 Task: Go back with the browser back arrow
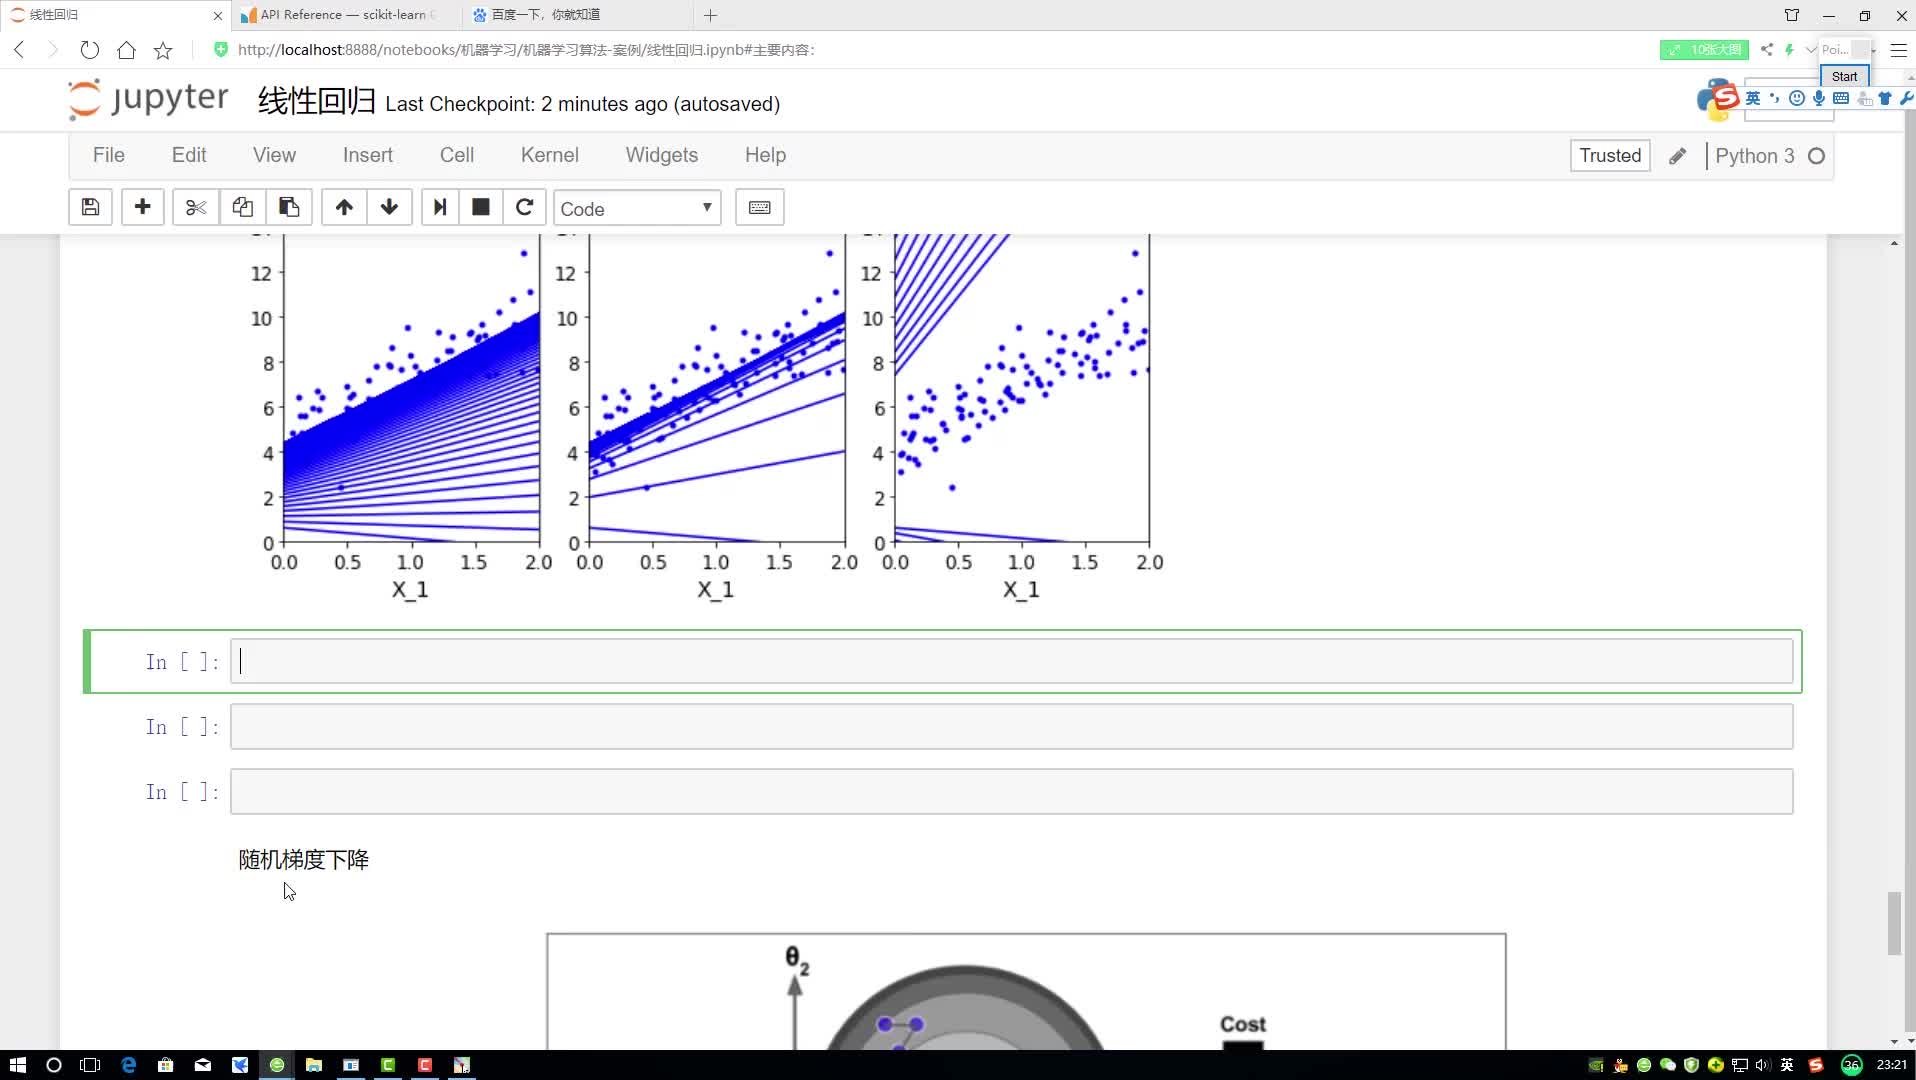(19, 50)
